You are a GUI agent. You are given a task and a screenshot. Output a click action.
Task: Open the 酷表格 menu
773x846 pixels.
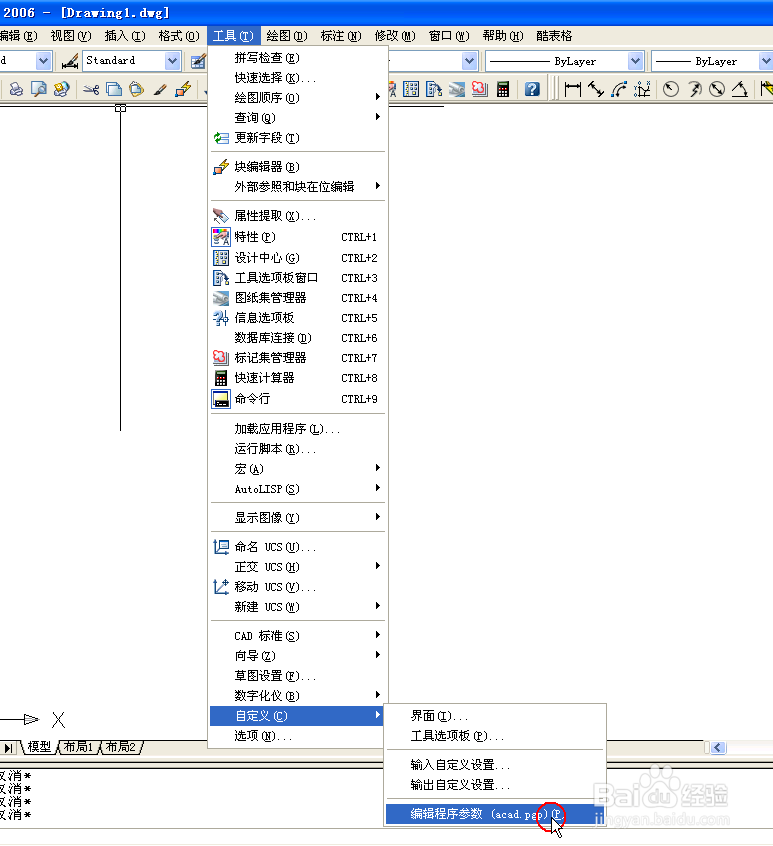click(x=555, y=36)
